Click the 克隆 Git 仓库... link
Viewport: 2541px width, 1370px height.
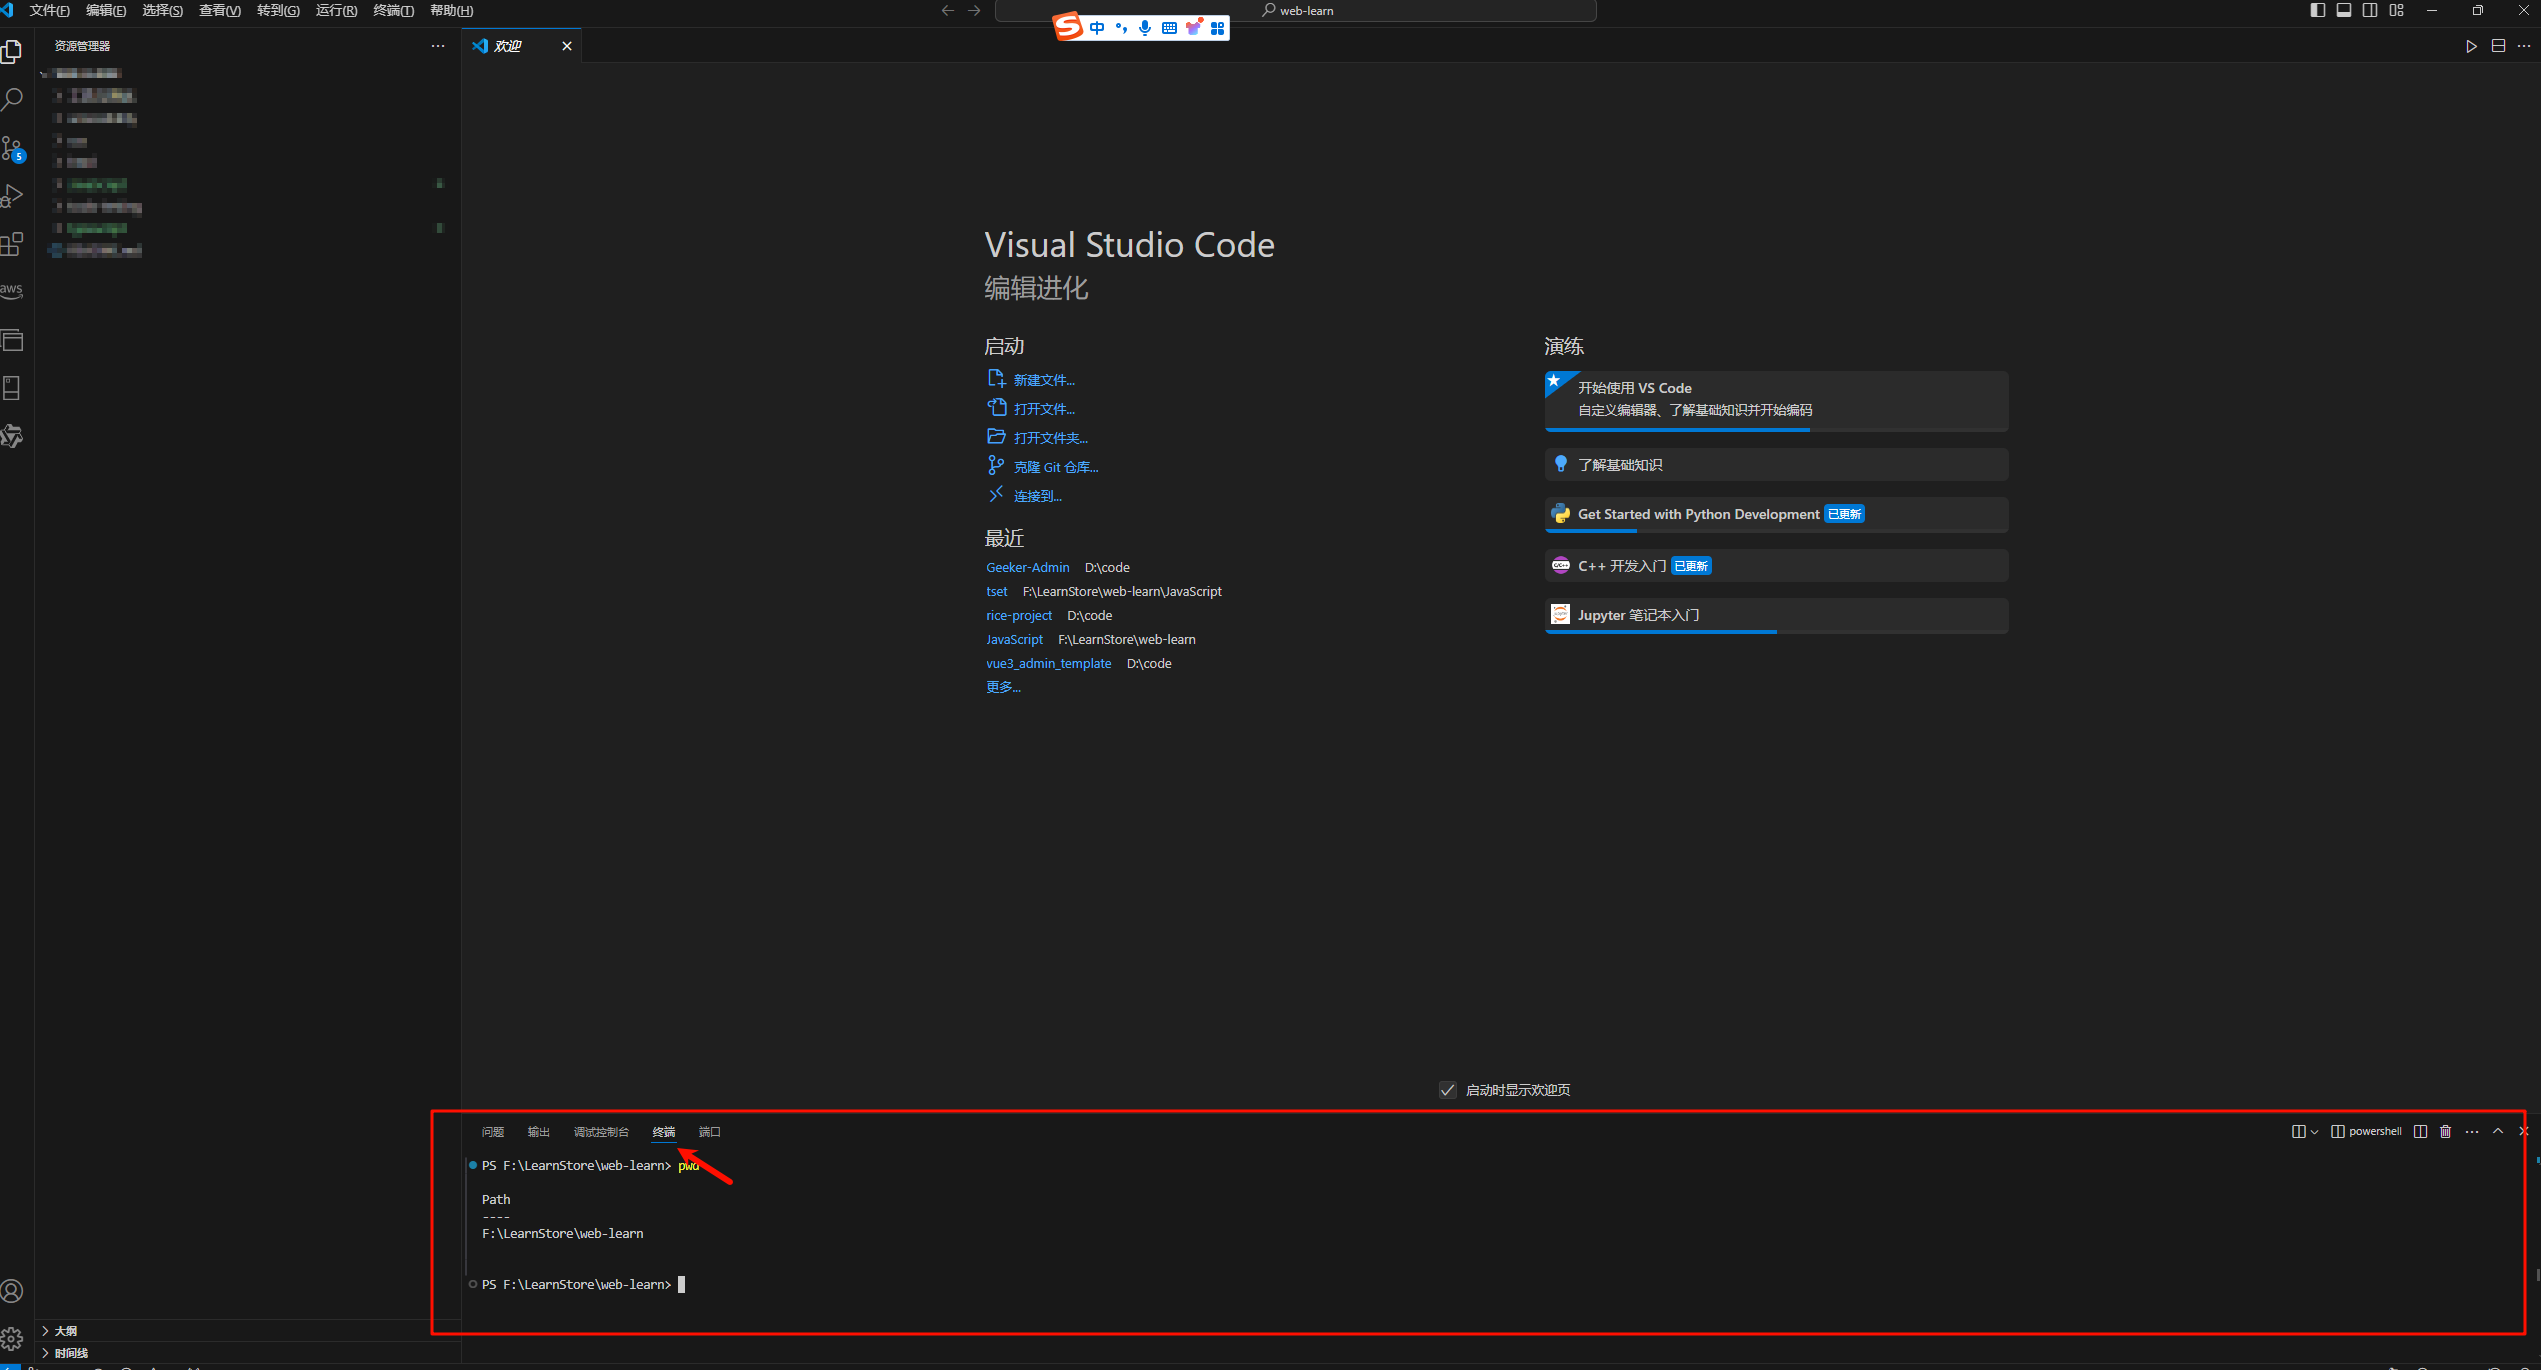pyautogui.click(x=1056, y=467)
